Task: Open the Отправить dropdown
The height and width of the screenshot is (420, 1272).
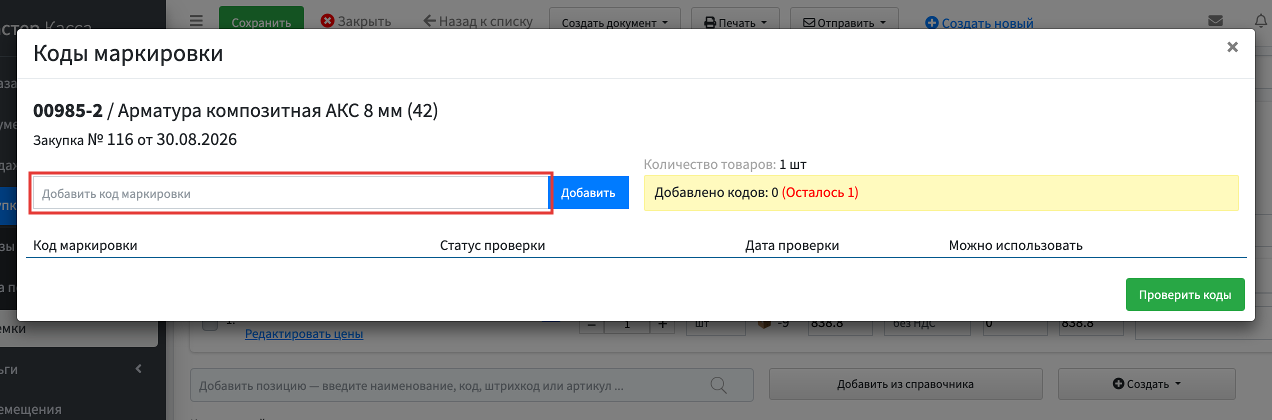Action: [x=844, y=22]
